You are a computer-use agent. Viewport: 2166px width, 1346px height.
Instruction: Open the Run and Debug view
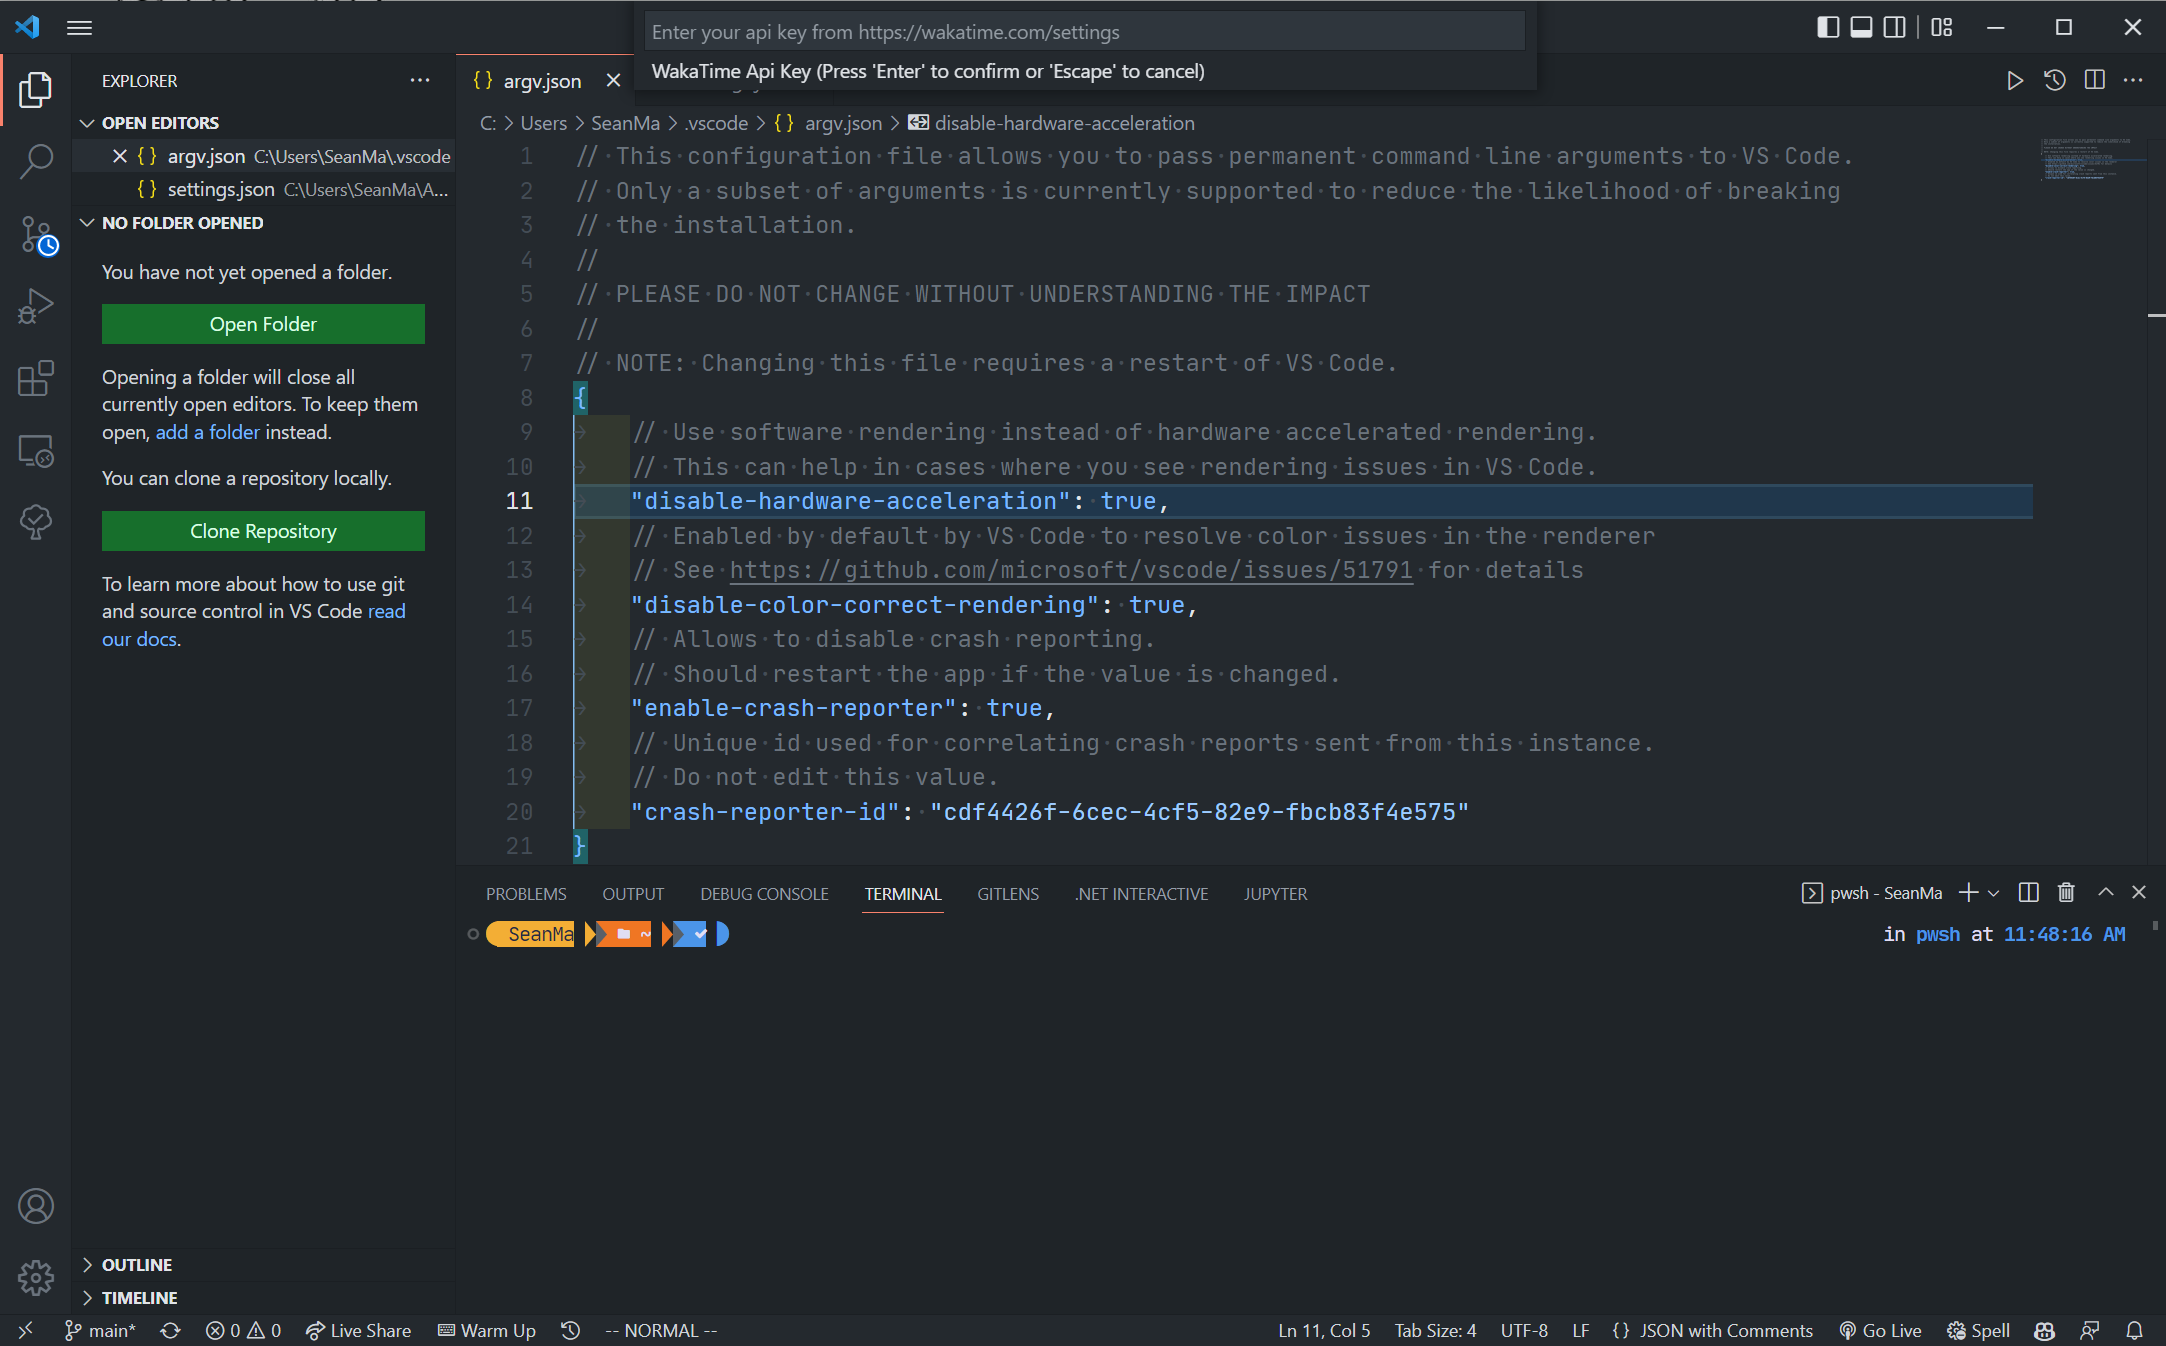pyautogui.click(x=36, y=306)
